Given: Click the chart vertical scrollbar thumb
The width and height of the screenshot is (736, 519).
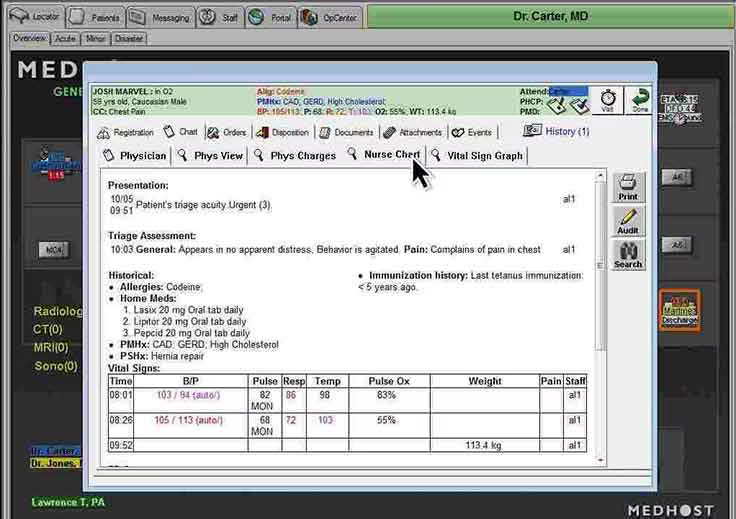Looking at the screenshot, I should pos(600,266).
